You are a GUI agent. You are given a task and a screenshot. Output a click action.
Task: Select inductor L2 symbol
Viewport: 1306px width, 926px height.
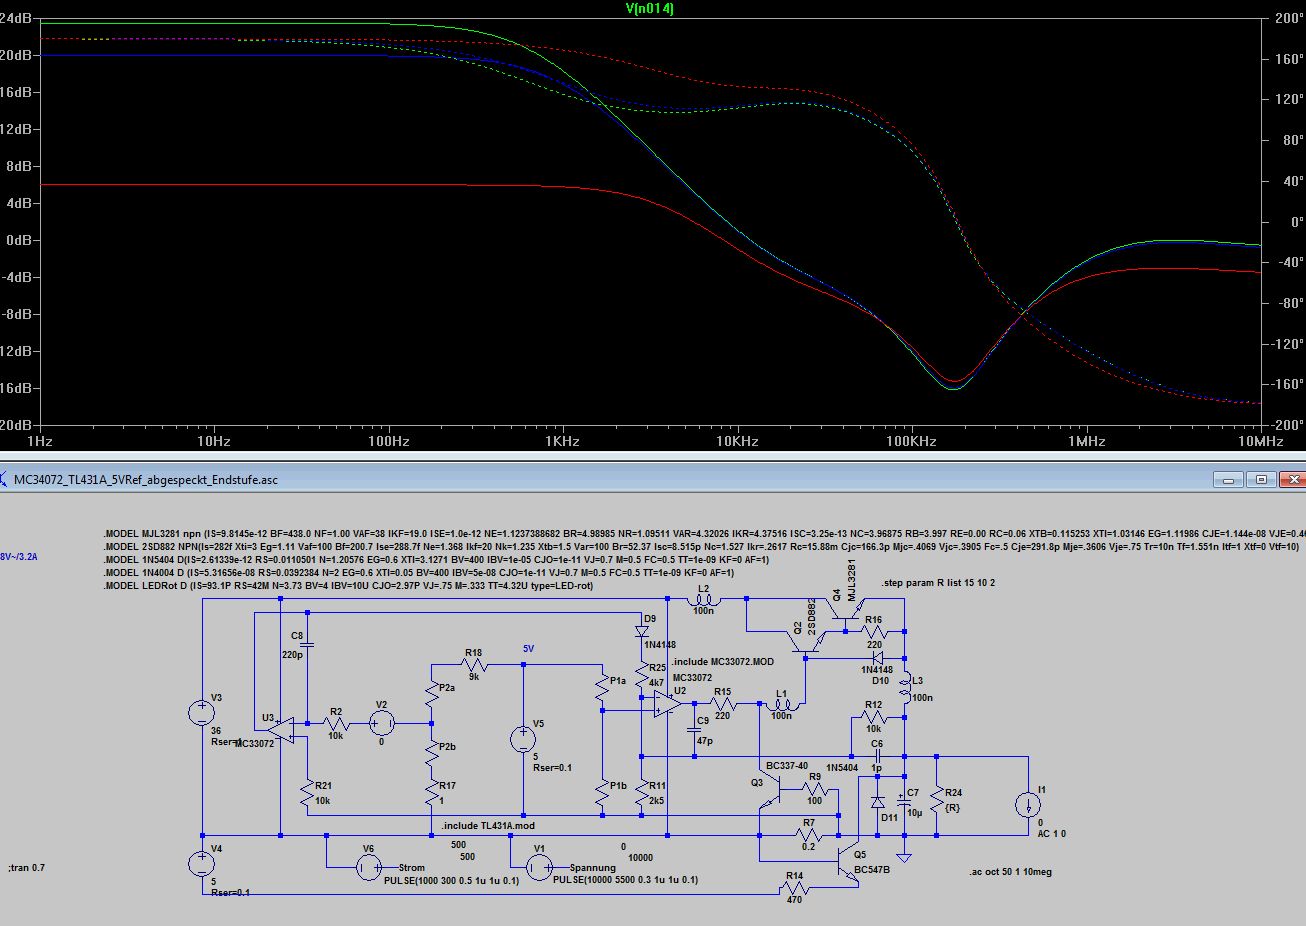tap(703, 601)
